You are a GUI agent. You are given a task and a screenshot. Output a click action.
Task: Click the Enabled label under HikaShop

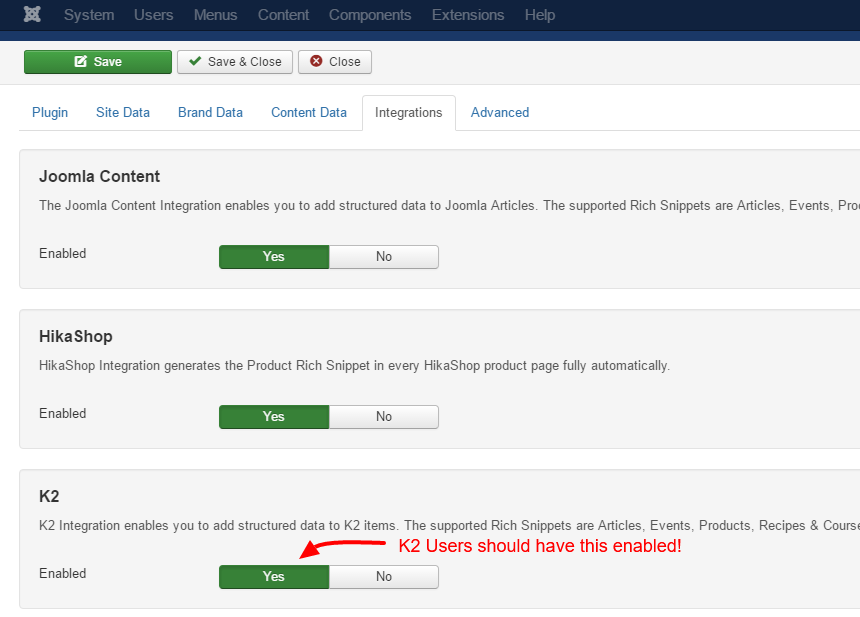(63, 414)
